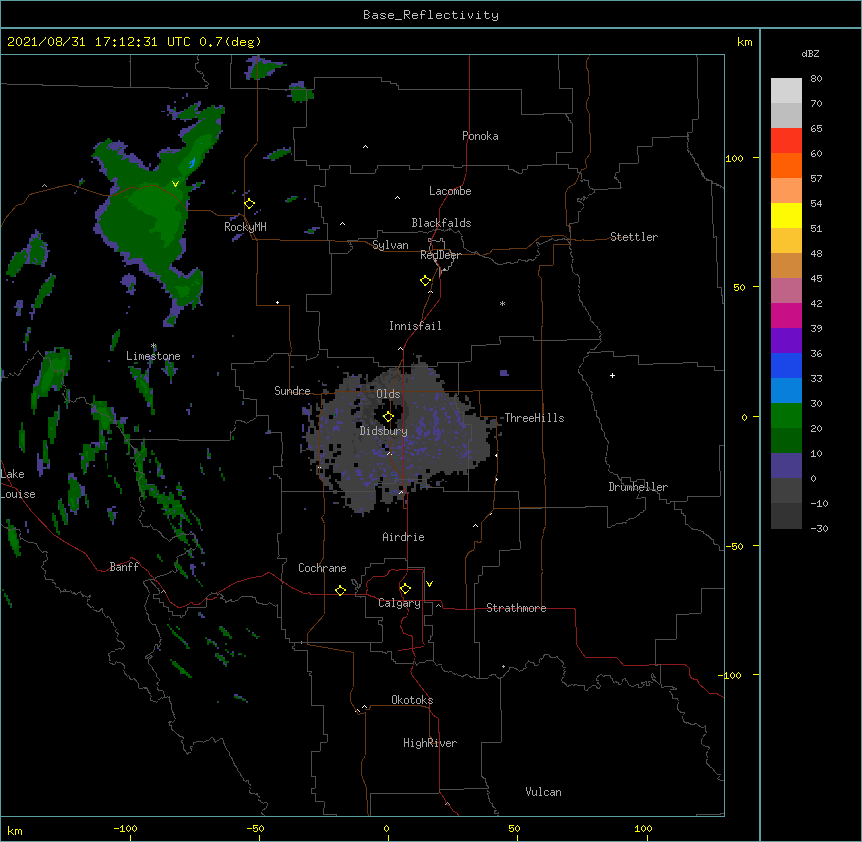Click the HighRiver town label
This screenshot has height=842, width=862.
[x=430, y=743]
